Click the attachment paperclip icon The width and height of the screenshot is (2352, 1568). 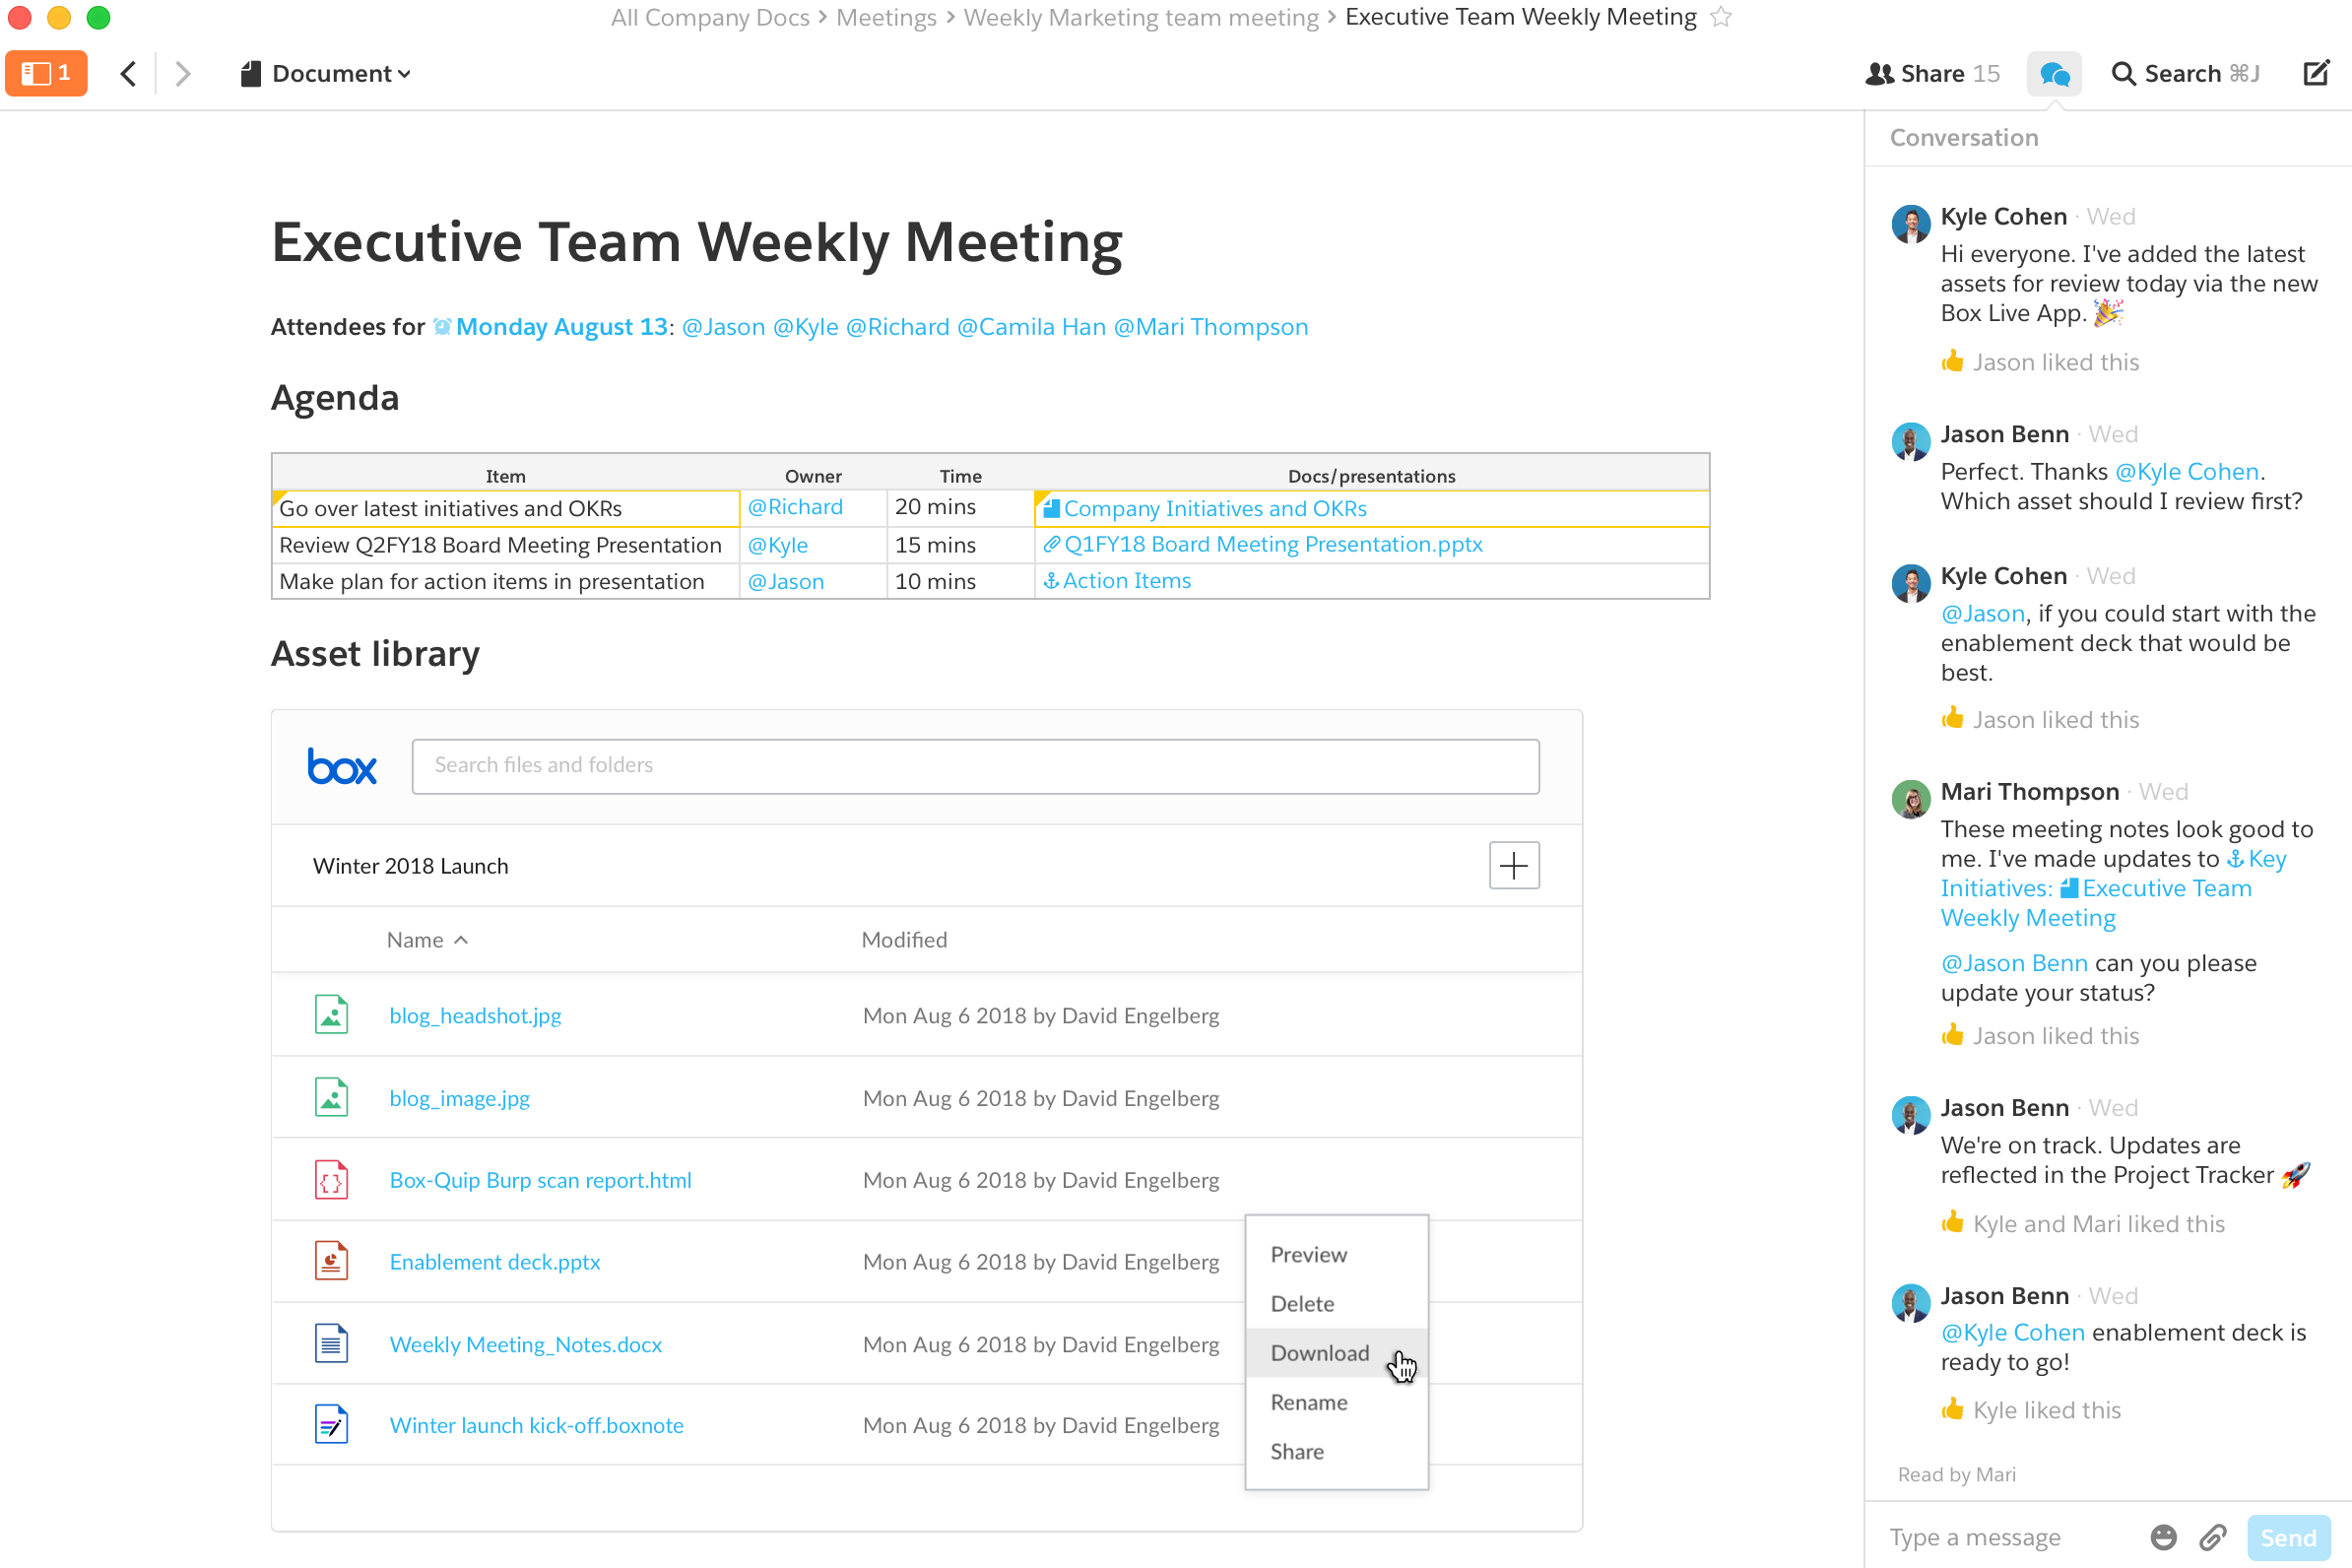click(2213, 1537)
